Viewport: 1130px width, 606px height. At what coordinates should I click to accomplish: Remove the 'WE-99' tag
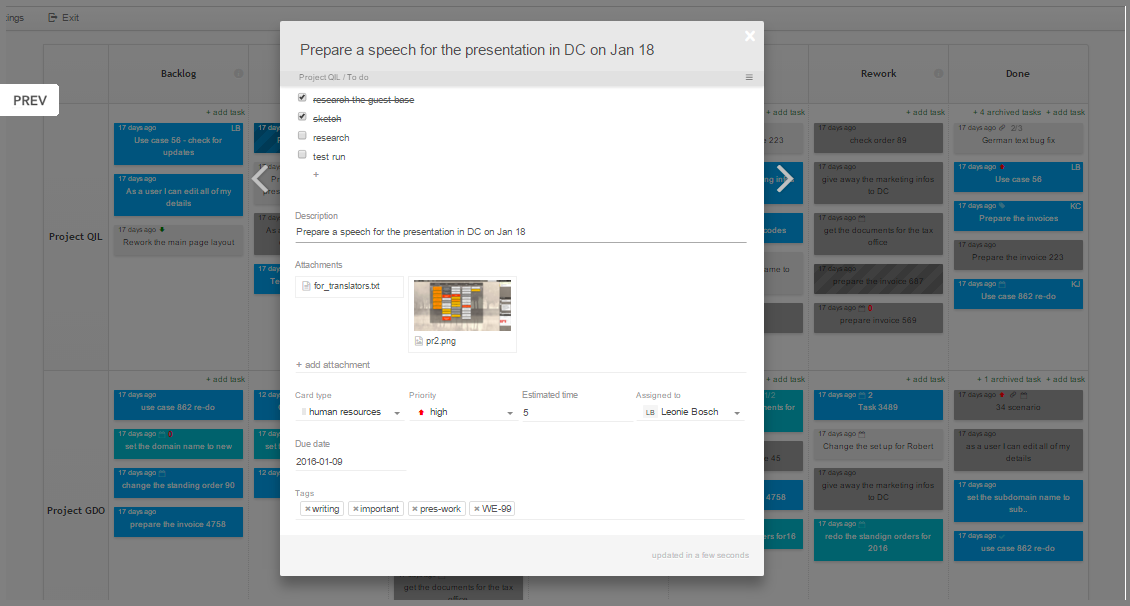pos(477,509)
